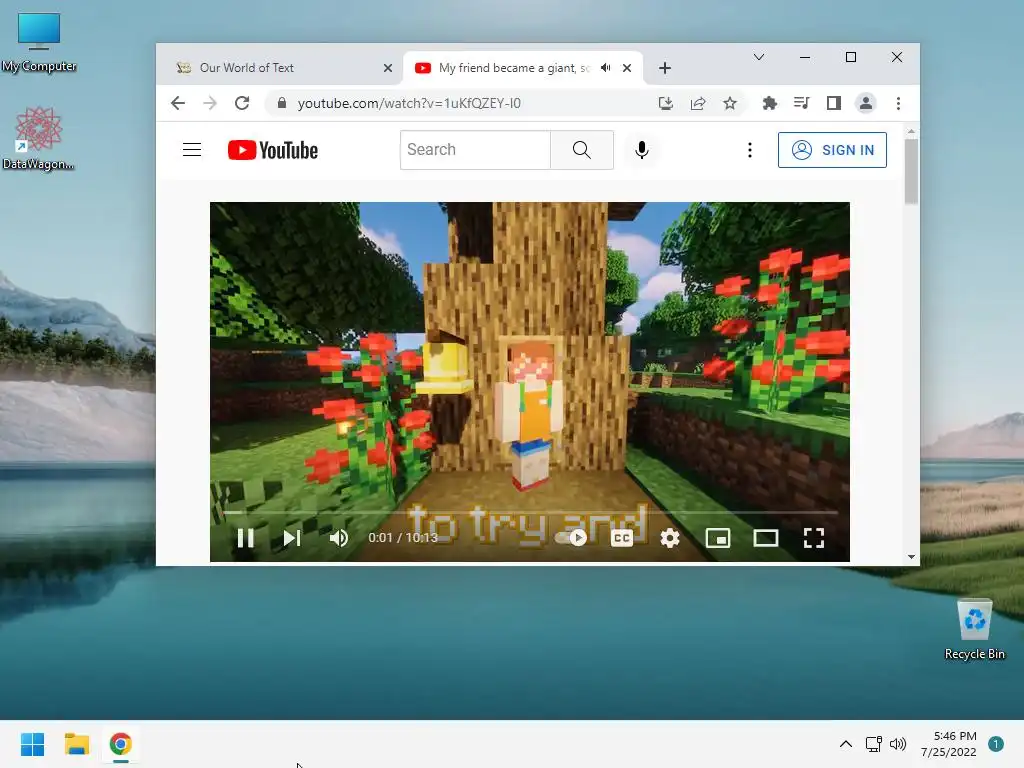Click the video progress bar

530,513
